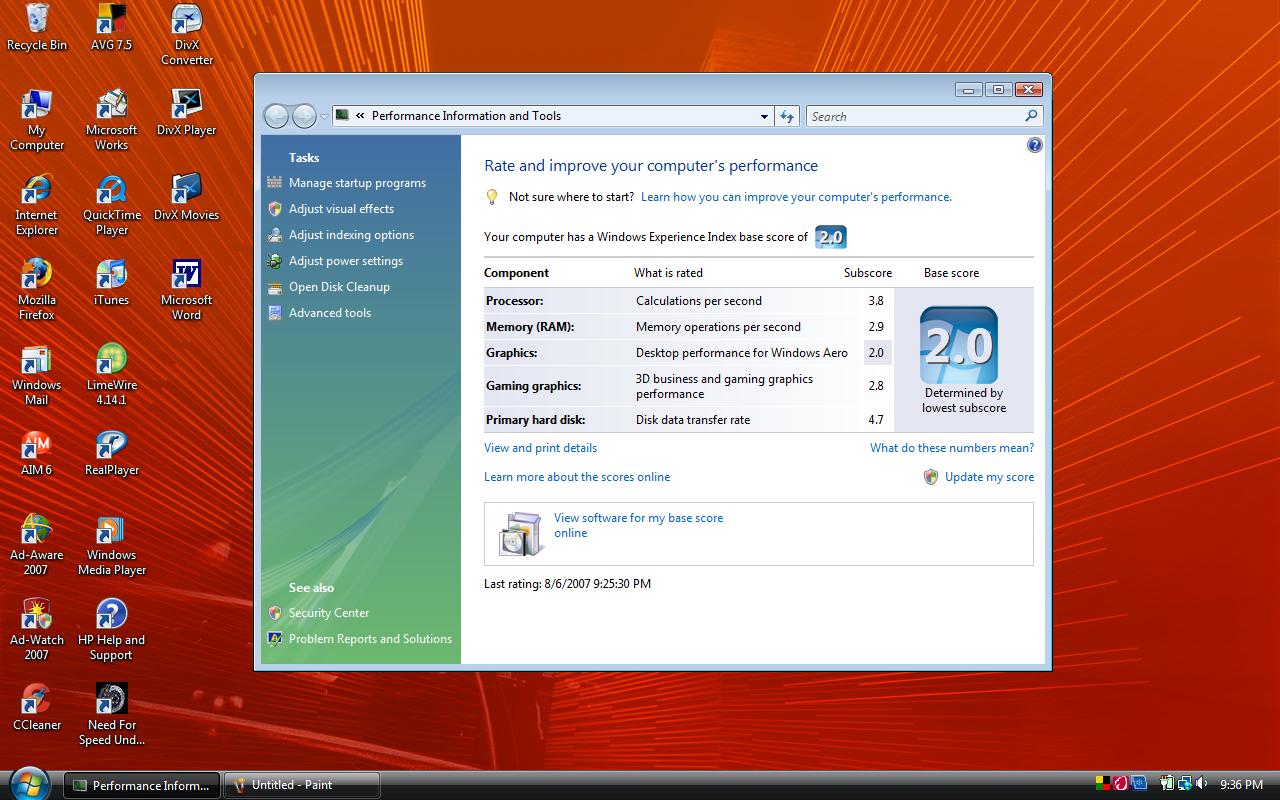Click the software box icon thumbnail
The height and width of the screenshot is (800, 1280).
click(x=521, y=533)
